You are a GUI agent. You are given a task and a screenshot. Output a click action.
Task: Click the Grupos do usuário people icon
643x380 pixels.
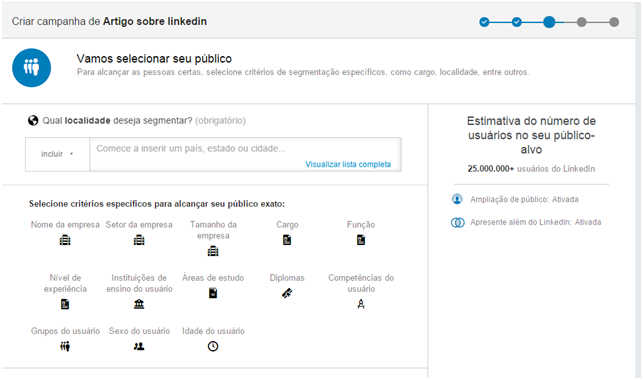point(65,346)
